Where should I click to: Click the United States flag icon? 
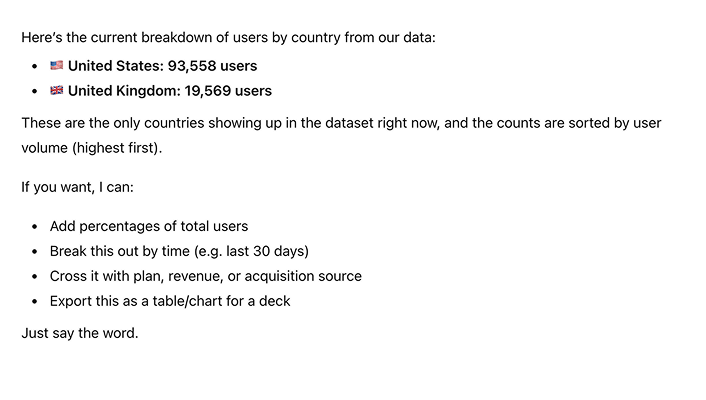57,66
